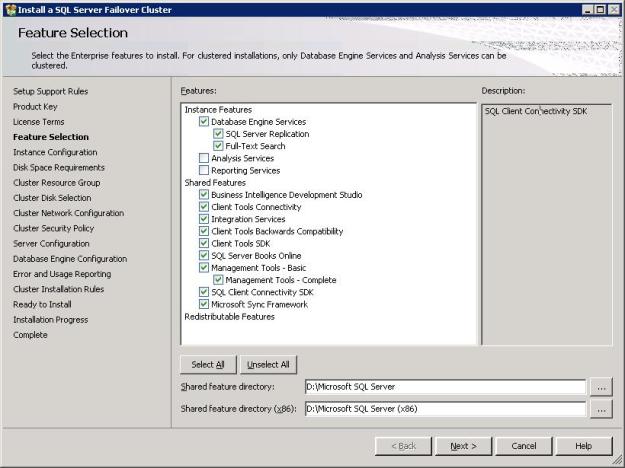Enable the Reporting Services checkbox
Image resolution: width=625 pixels, height=468 pixels.
[204, 170]
